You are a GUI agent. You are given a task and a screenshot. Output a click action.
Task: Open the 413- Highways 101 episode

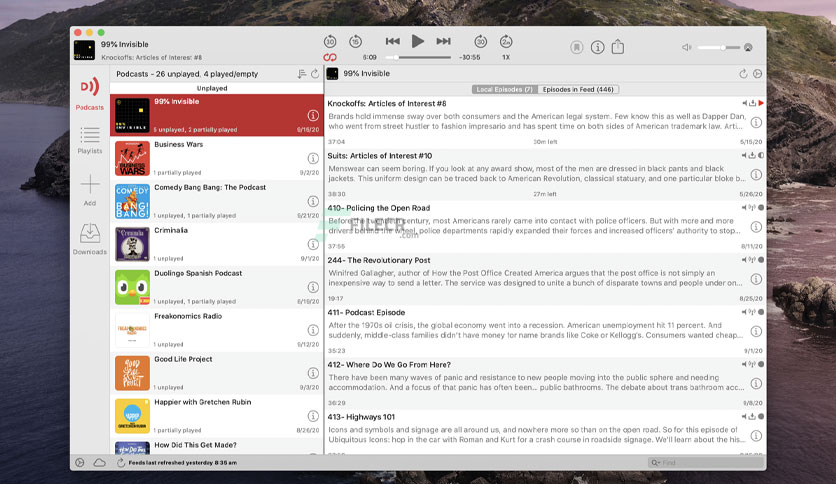click(545, 432)
